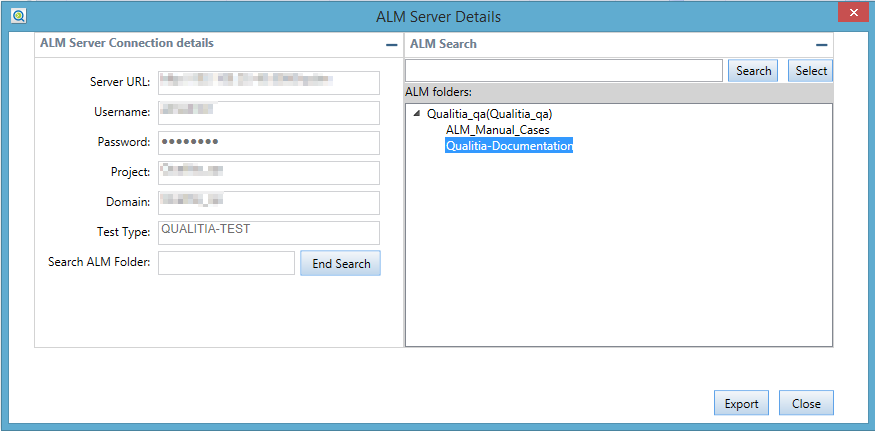The height and width of the screenshot is (431, 875).
Task: Focus the Domain input box
Action: [x=269, y=202]
